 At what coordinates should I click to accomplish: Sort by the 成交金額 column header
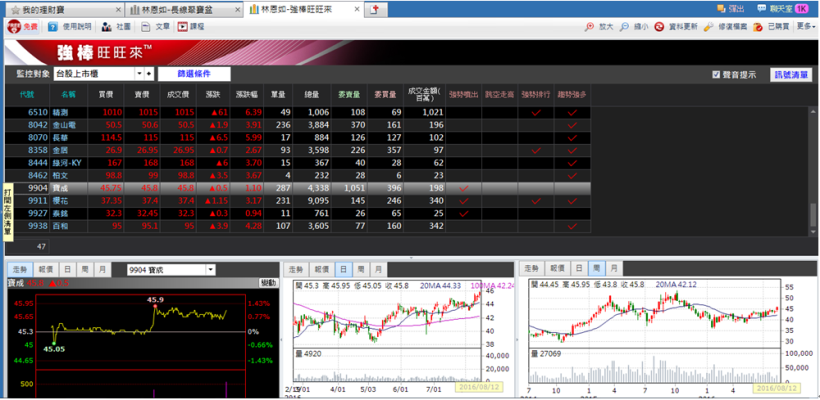[x=424, y=95]
